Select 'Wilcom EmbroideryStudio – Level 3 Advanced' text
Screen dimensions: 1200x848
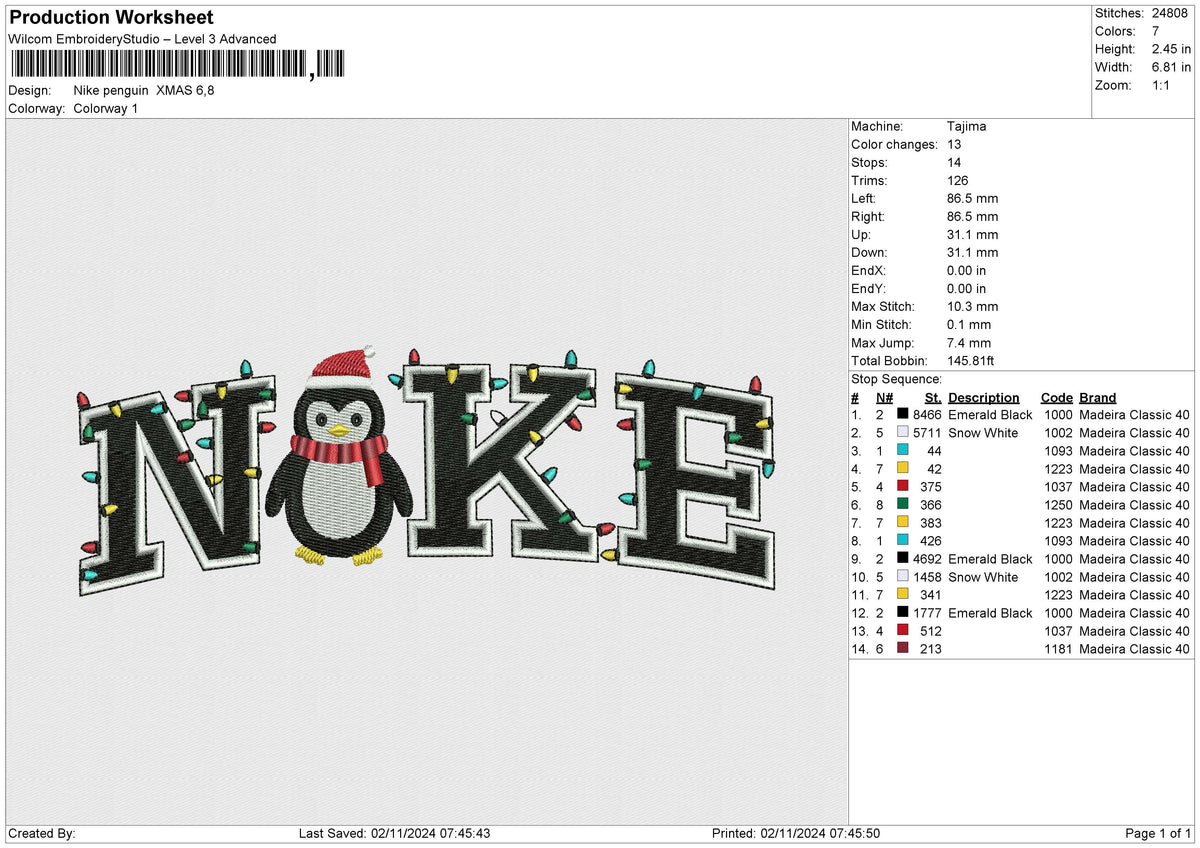click(142, 39)
